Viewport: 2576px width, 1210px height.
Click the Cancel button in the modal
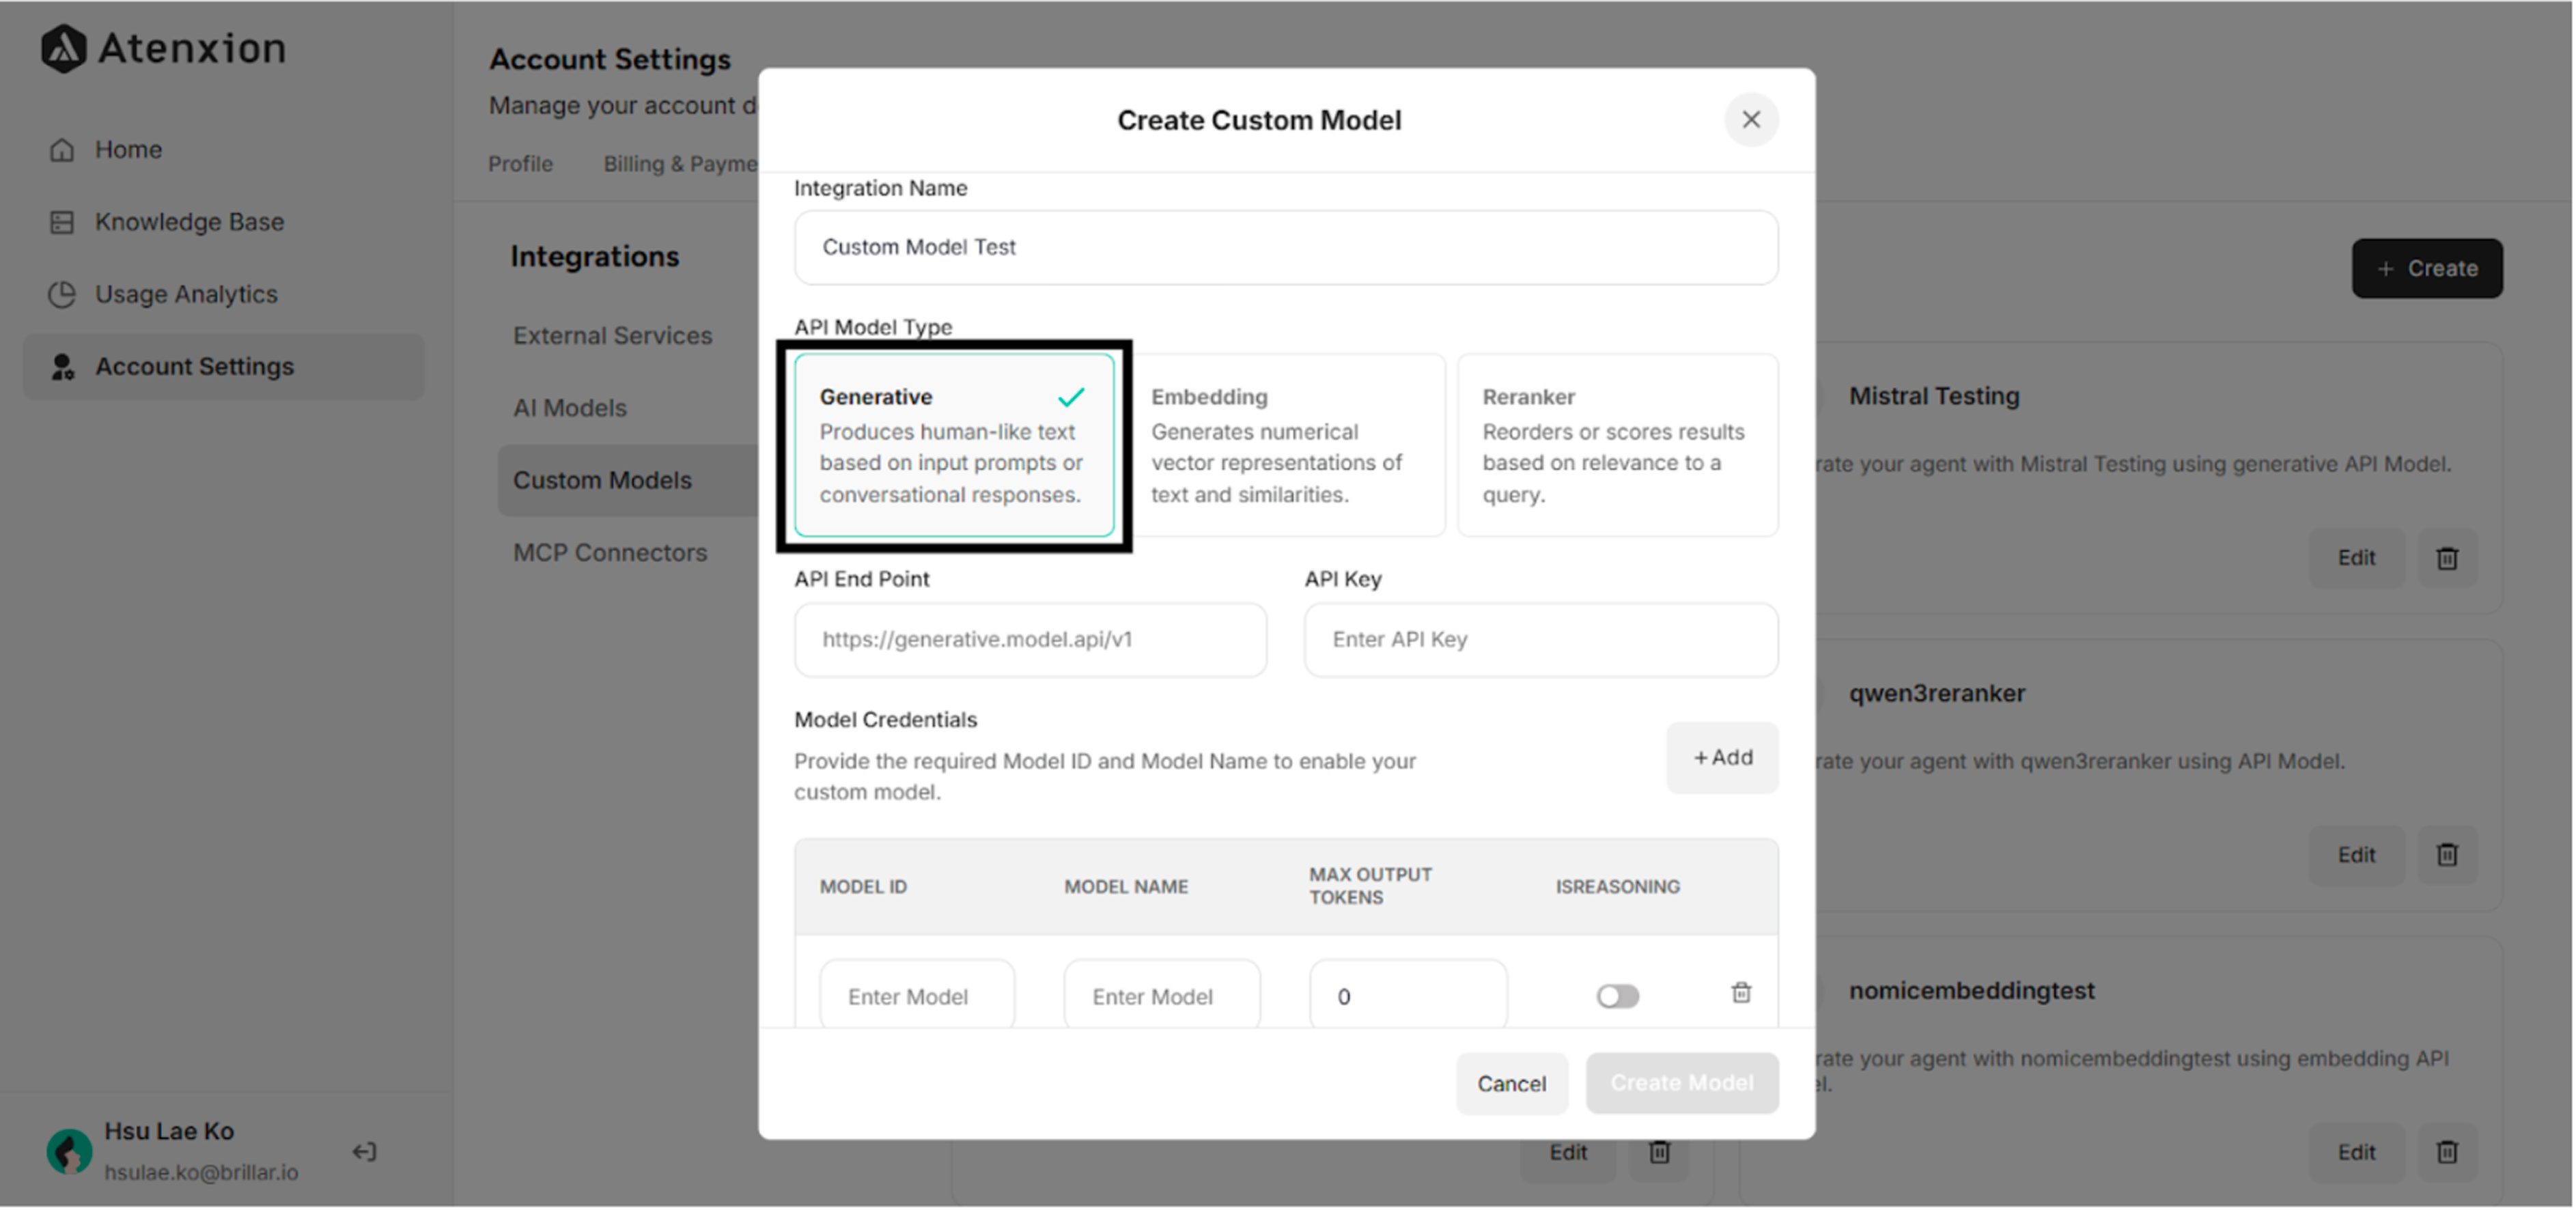pos(1512,1083)
